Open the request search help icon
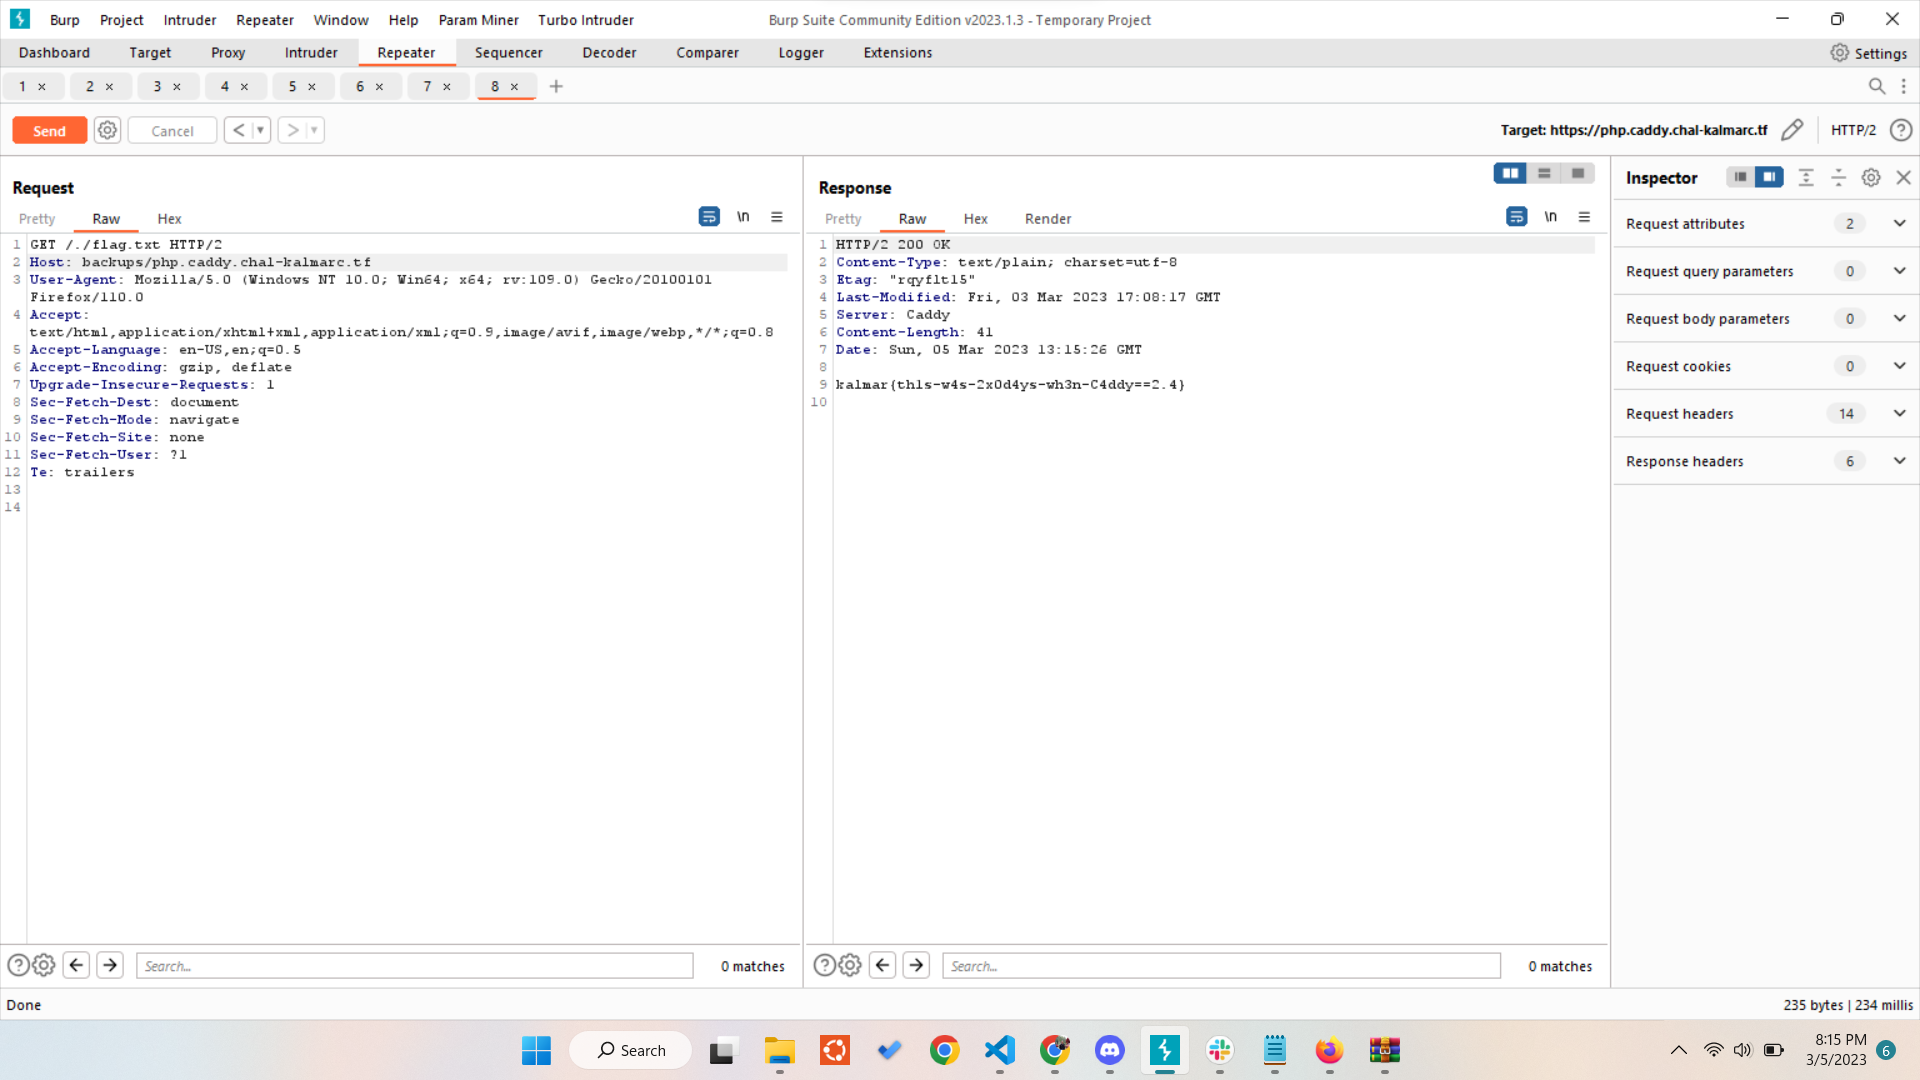1920x1080 pixels. tap(18, 965)
